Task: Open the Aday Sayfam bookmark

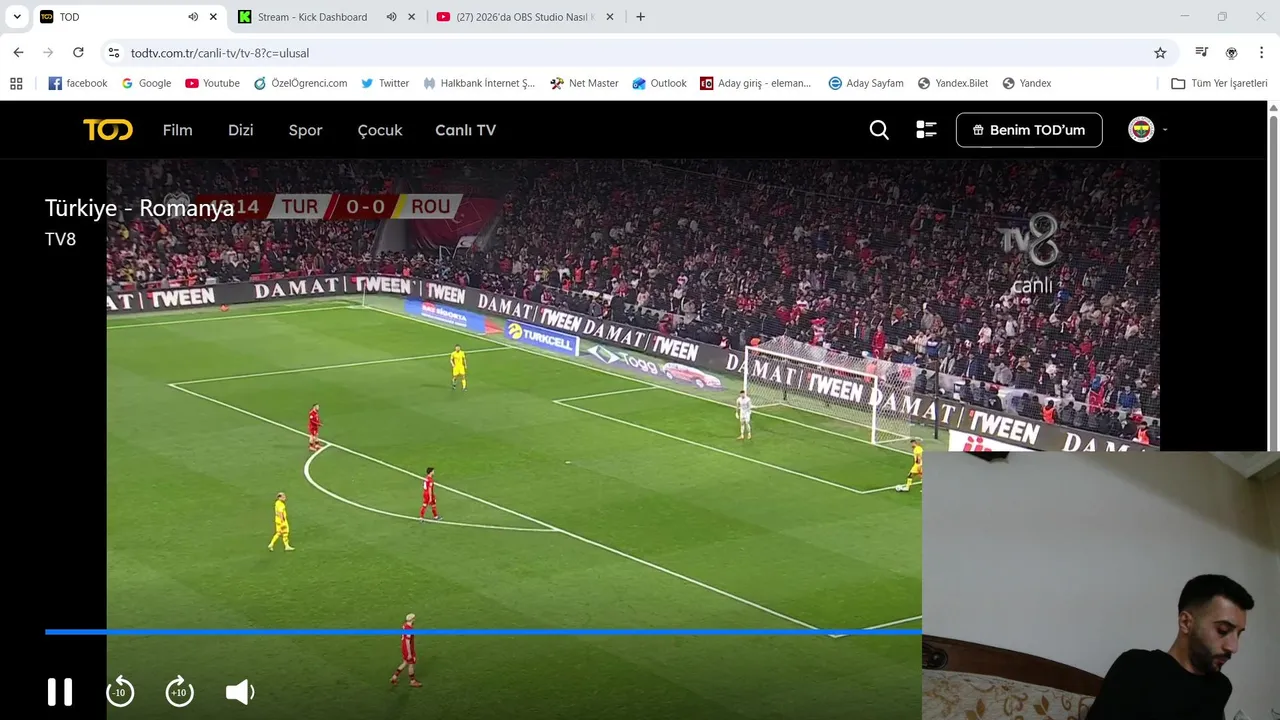Action: click(866, 83)
